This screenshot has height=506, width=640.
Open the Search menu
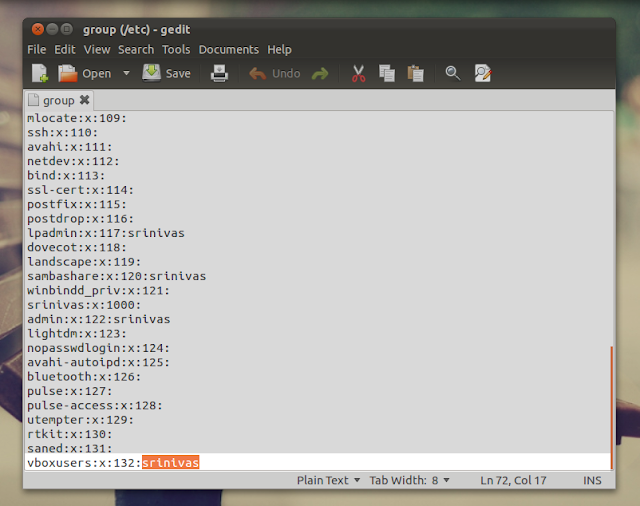[x=136, y=49]
